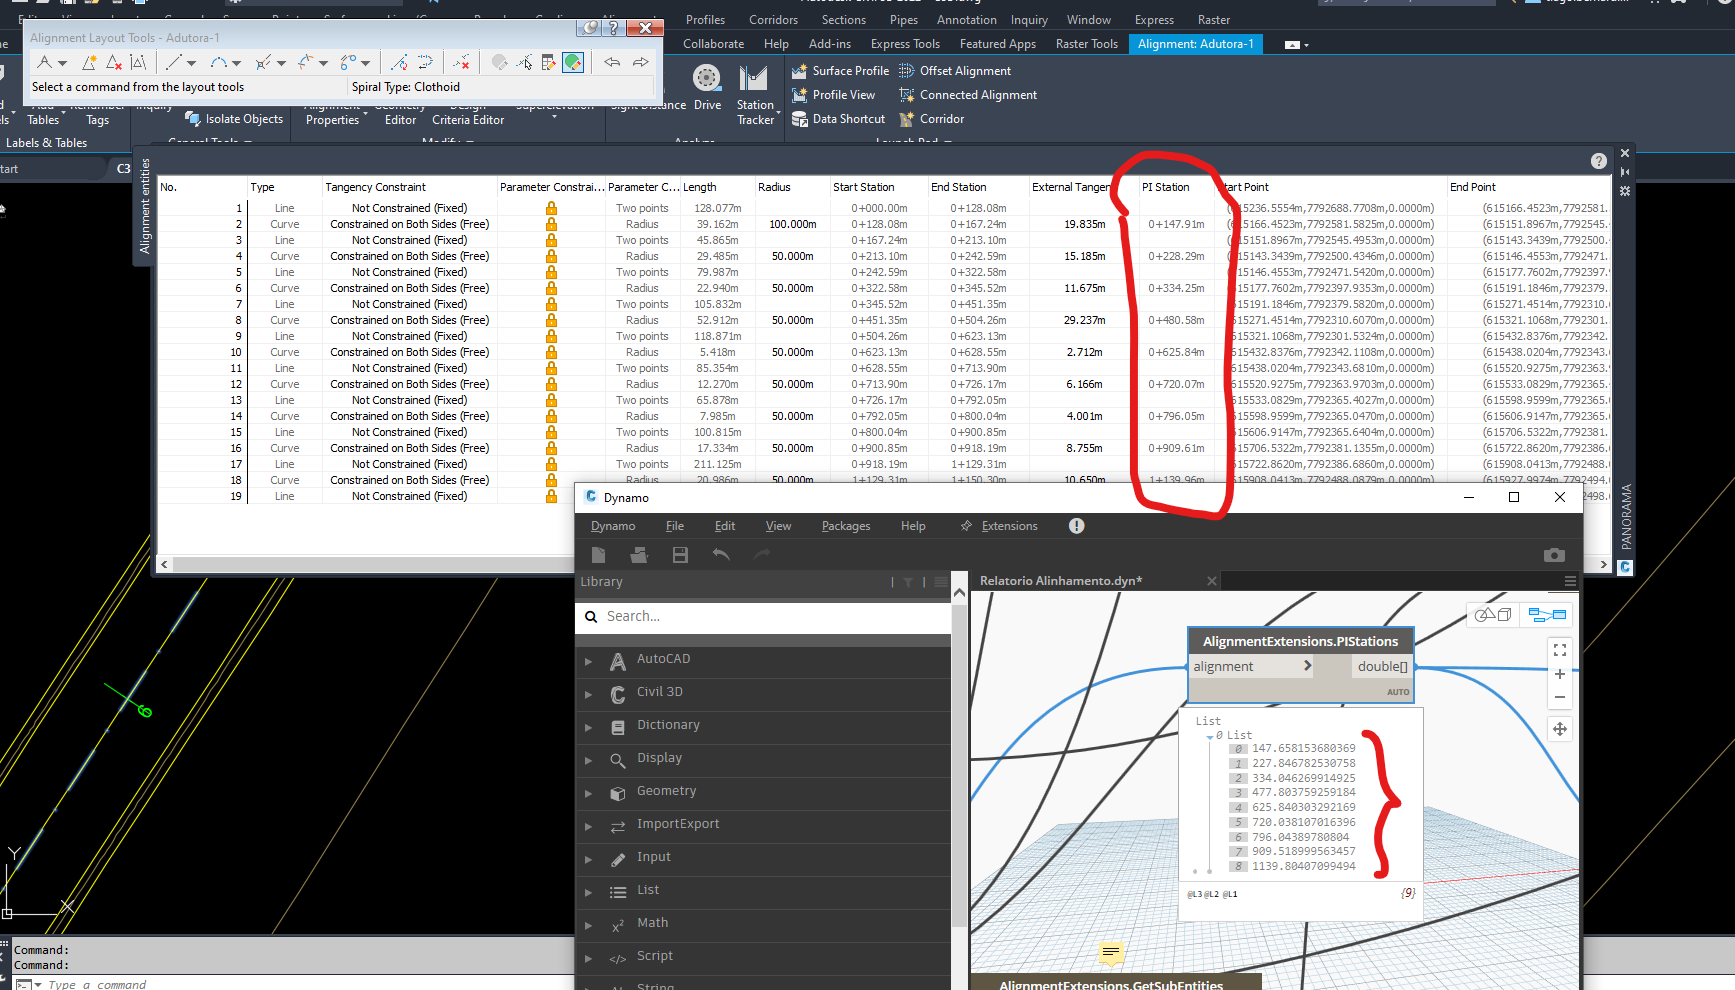Open Dynamo's Packages menu

[x=846, y=526]
